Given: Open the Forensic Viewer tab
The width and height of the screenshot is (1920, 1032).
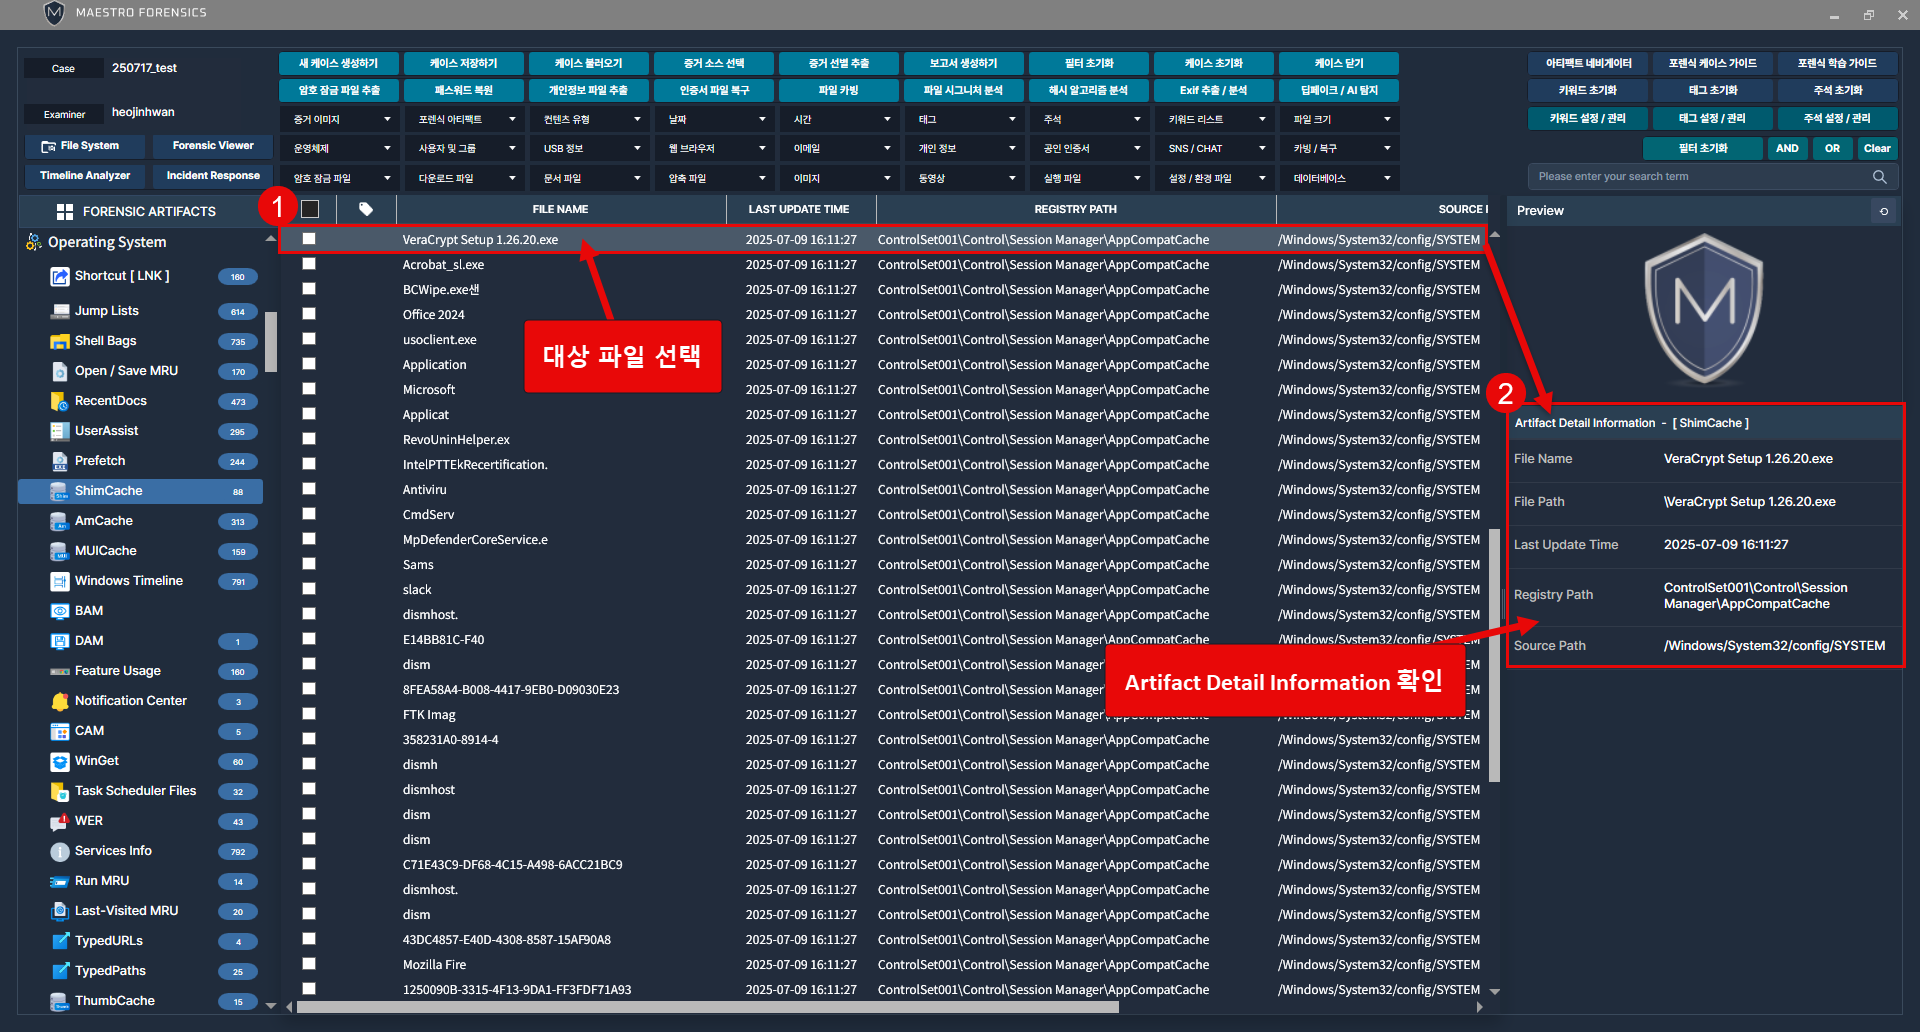Looking at the screenshot, I should (x=213, y=146).
